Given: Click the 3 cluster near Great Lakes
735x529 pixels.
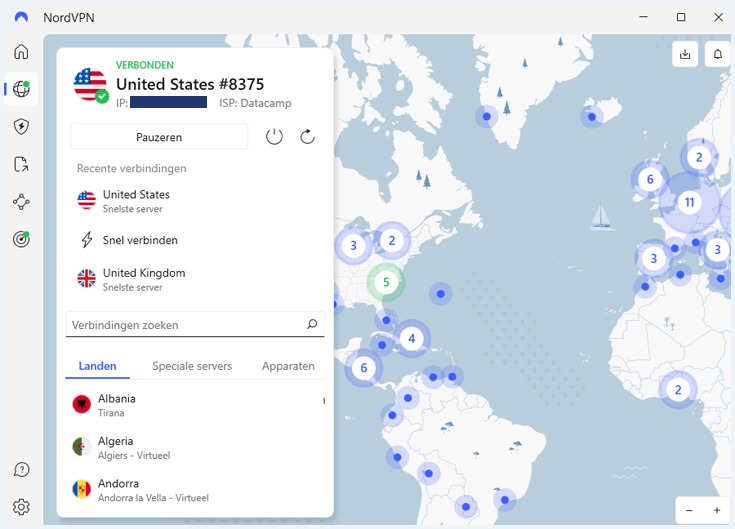Looking at the screenshot, I should (x=353, y=245).
